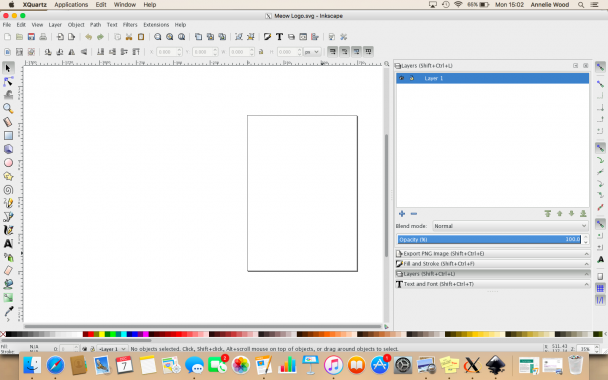
Task: Select the Spiral tool
Action: (x=8, y=190)
